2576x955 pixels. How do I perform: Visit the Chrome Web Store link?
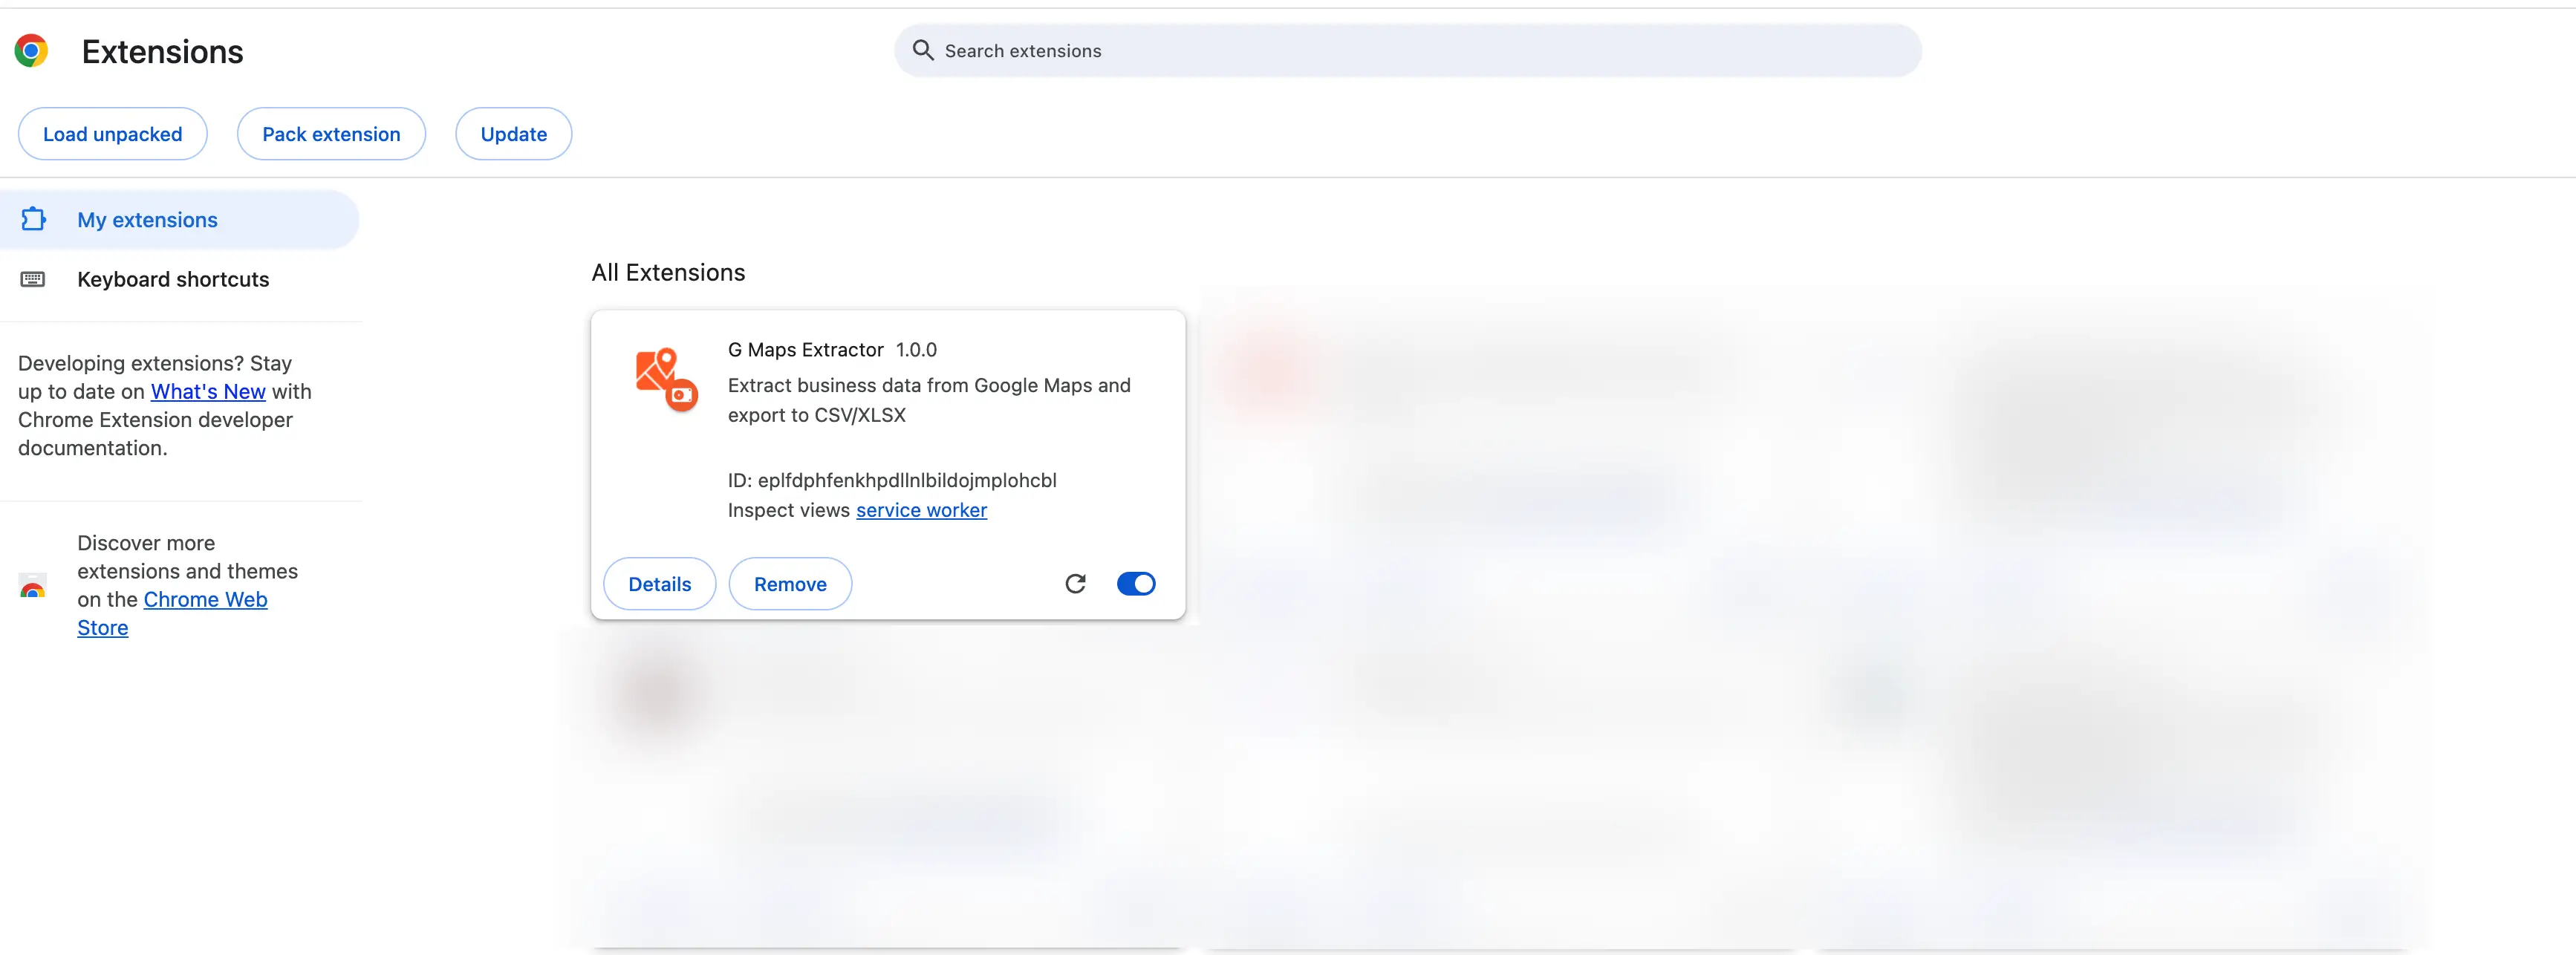point(205,600)
